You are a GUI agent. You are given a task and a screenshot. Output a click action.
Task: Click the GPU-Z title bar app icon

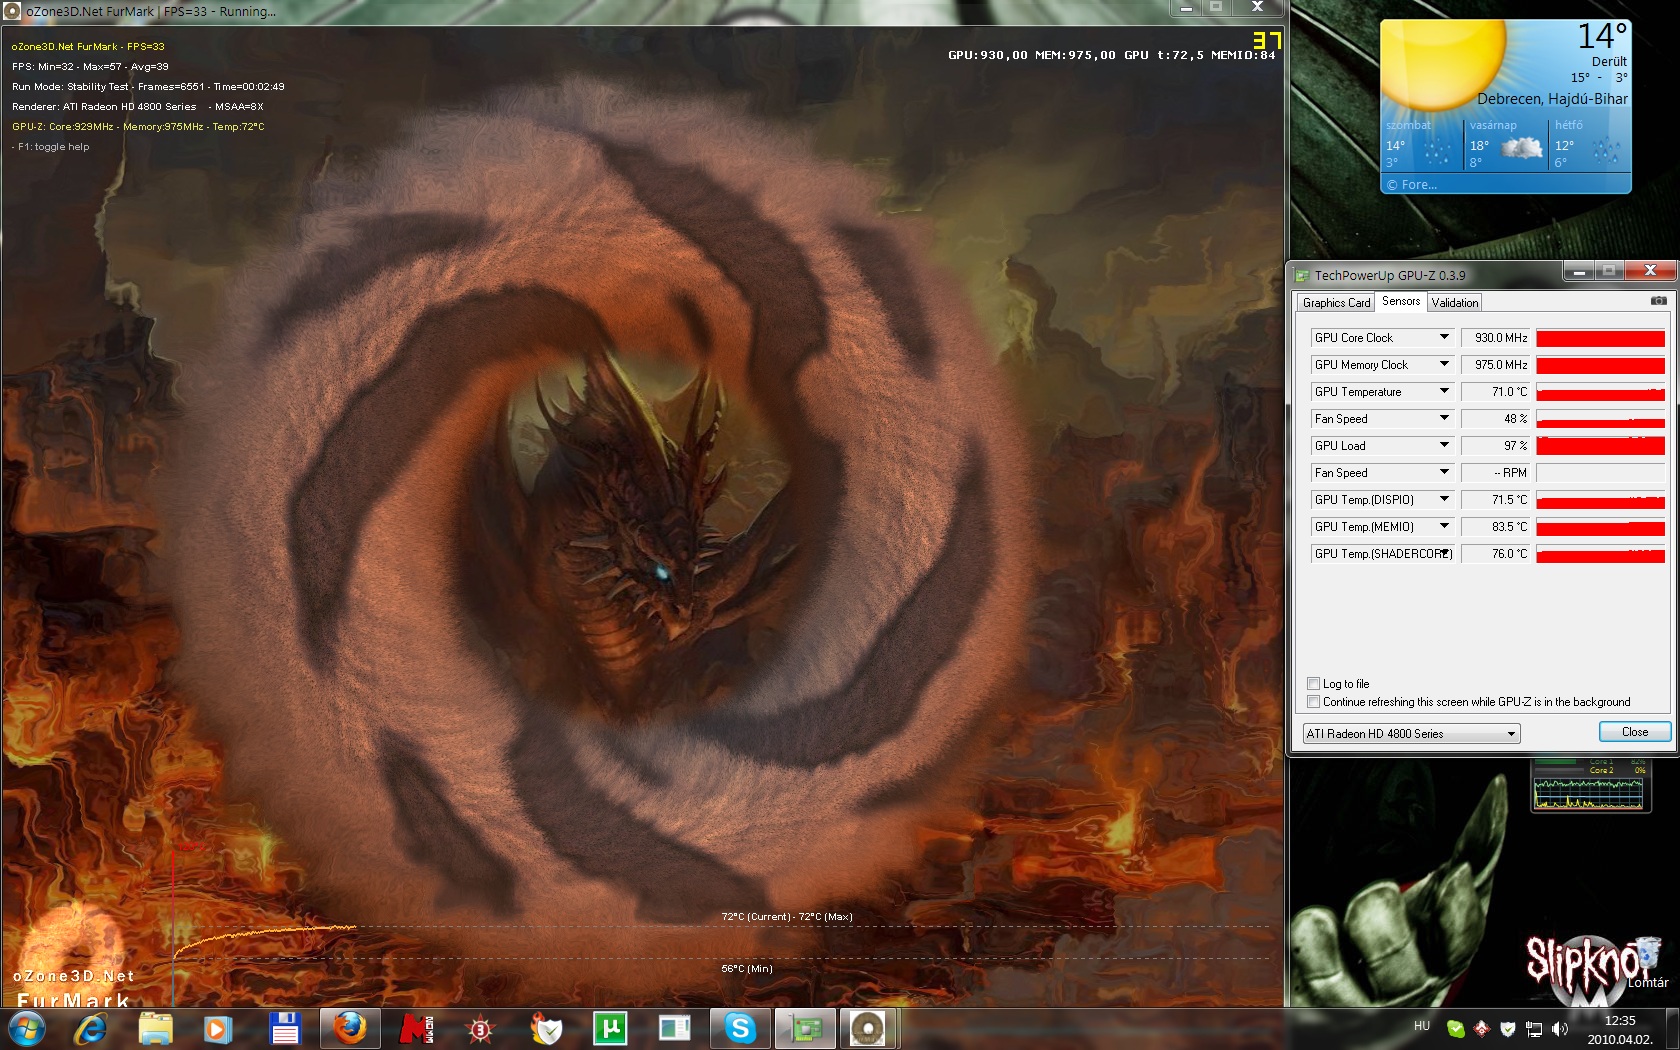tap(1302, 275)
